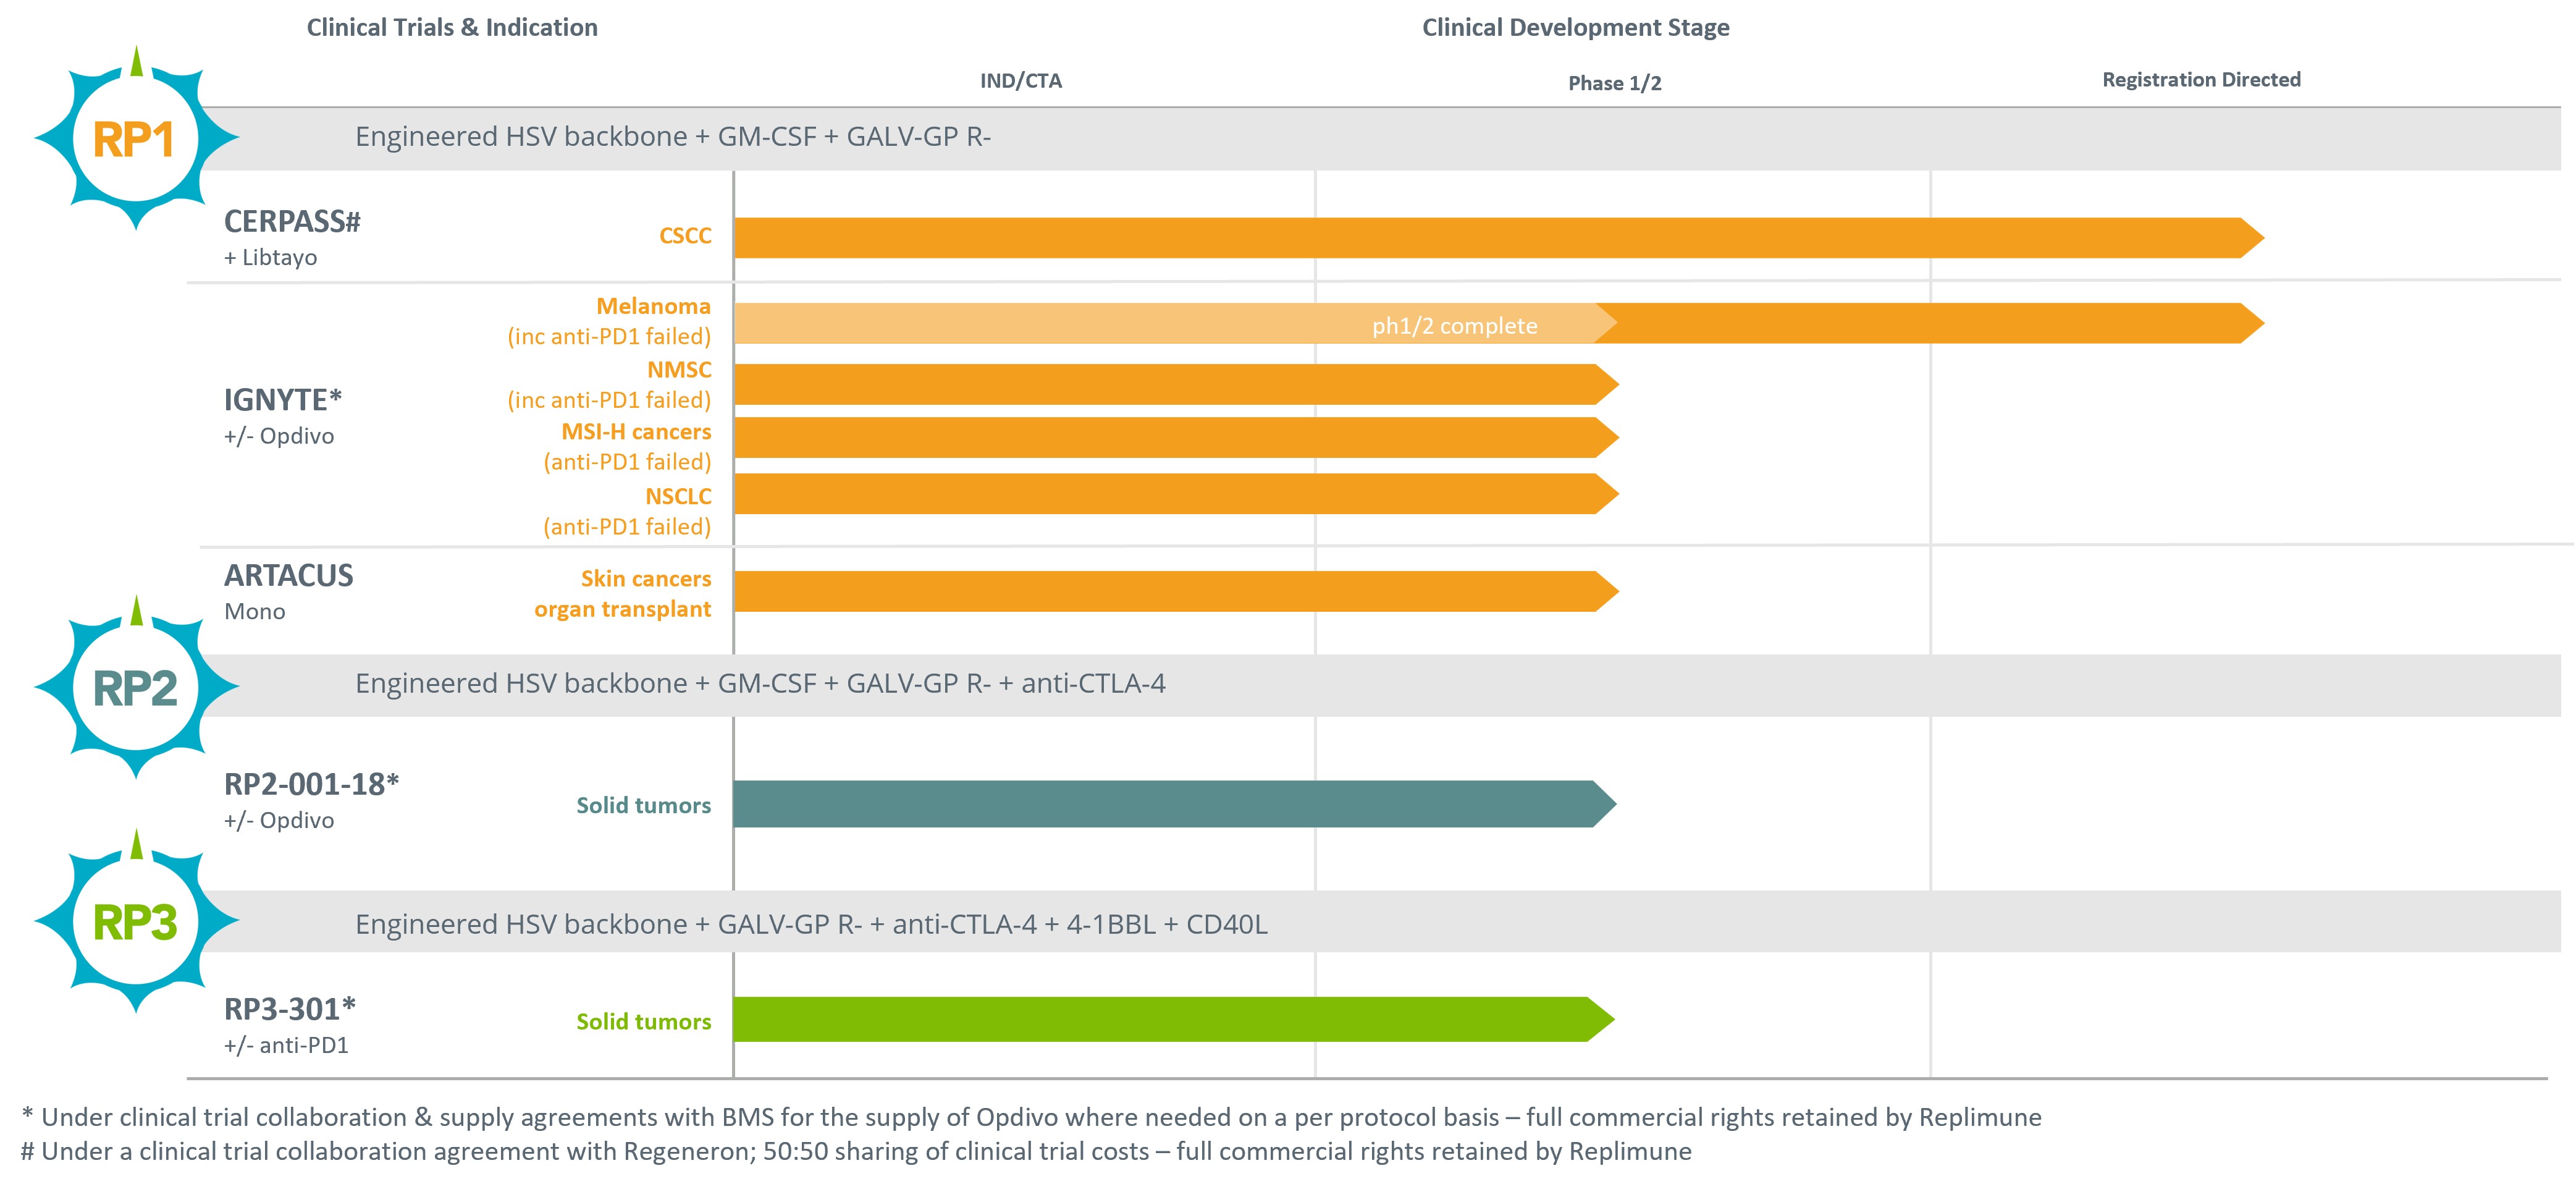Click the RP3 starburst logo

(x=135, y=921)
